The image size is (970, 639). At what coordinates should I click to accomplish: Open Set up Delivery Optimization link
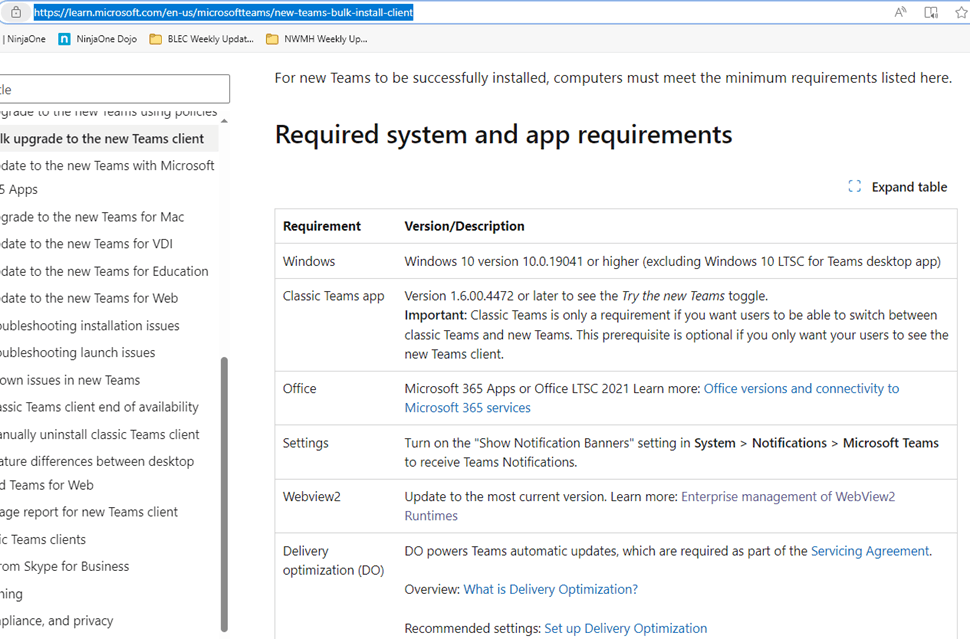(x=625, y=628)
